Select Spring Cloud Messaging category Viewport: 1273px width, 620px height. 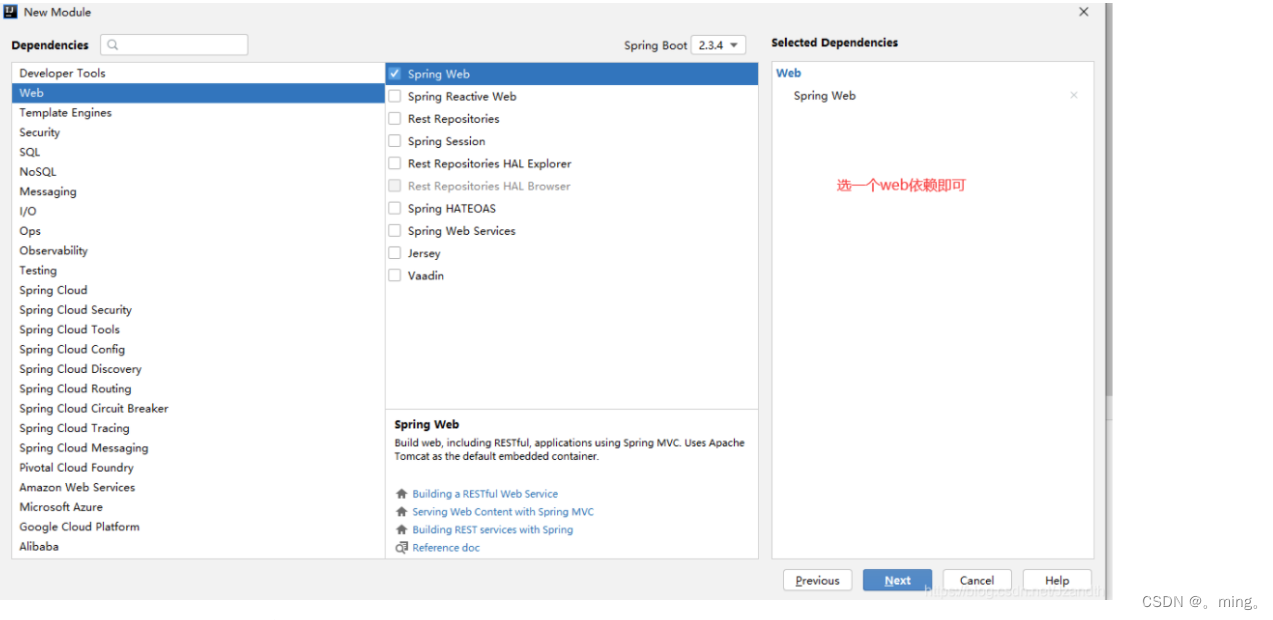coord(198,448)
